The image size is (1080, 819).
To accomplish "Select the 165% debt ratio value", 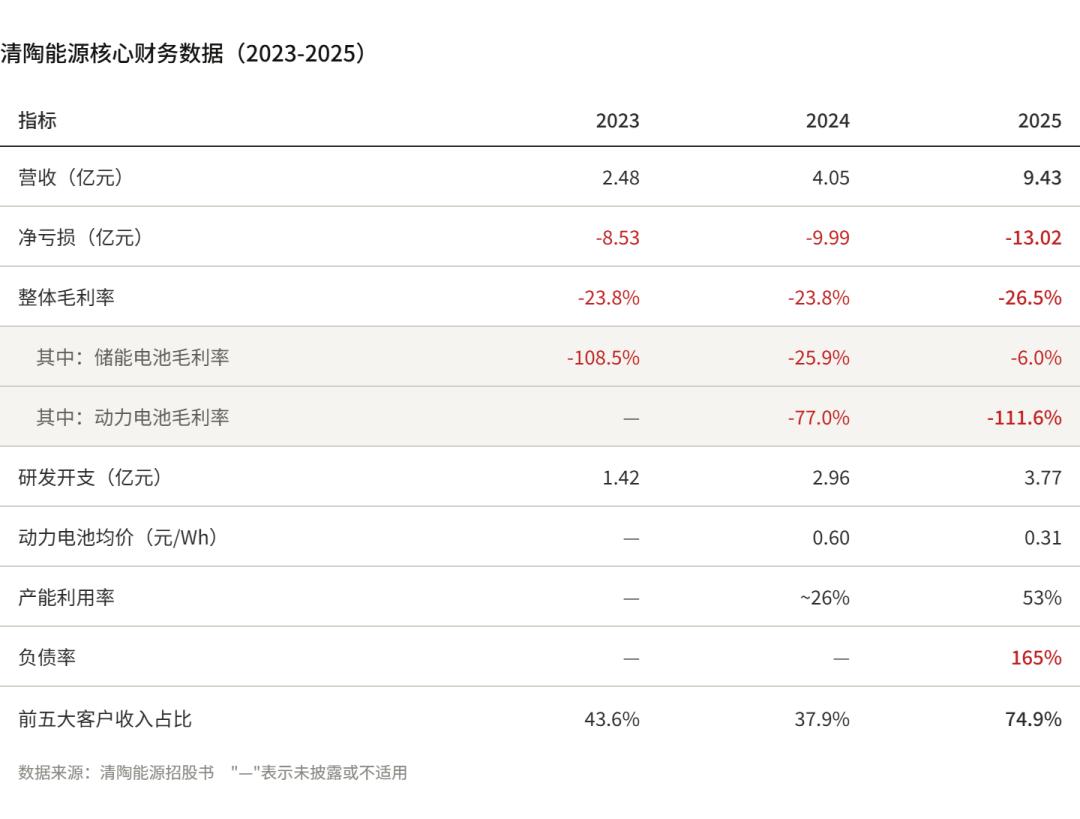I will click(1036, 658).
